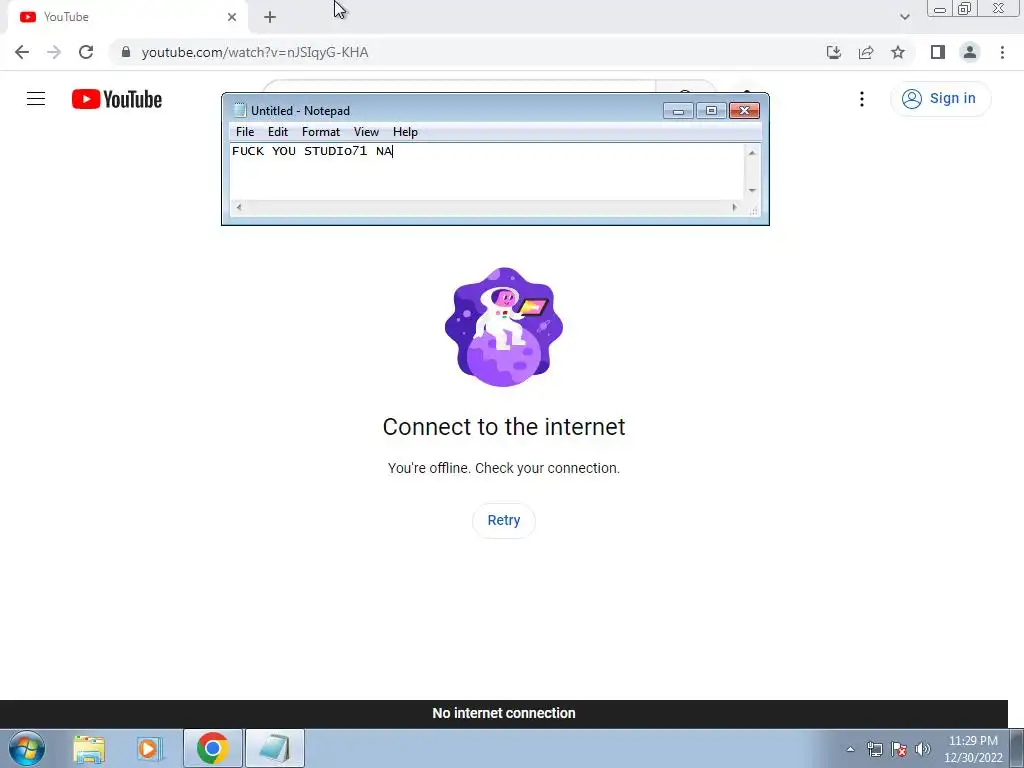Click the forward navigation arrow
1024x768 pixels.
click(54, 52)
